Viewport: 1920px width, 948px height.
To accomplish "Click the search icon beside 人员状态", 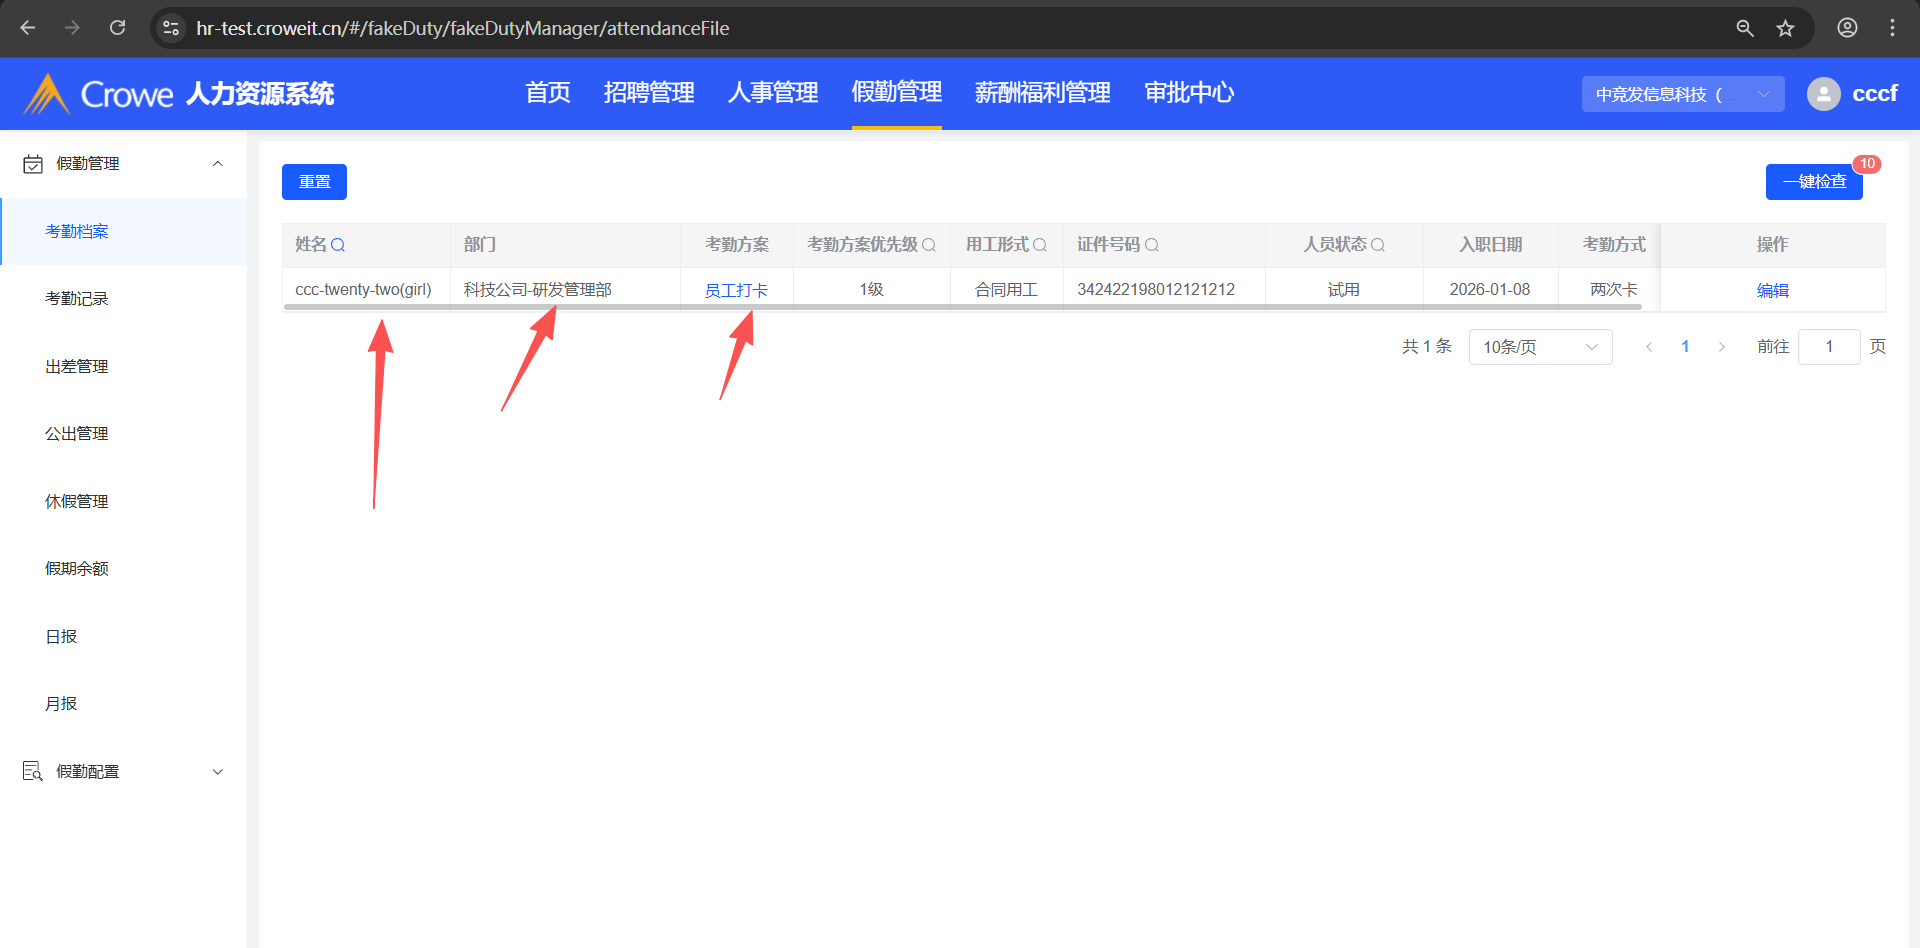I will click(1378, 245).
